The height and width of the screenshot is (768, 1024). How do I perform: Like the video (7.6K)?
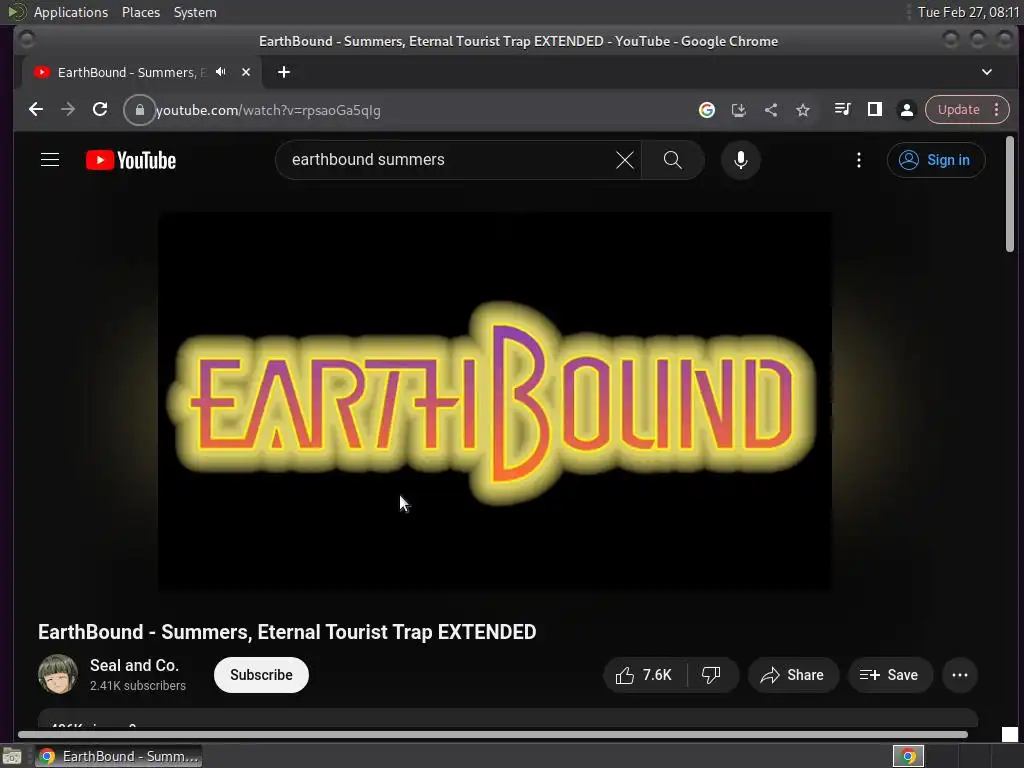point(645,675)
